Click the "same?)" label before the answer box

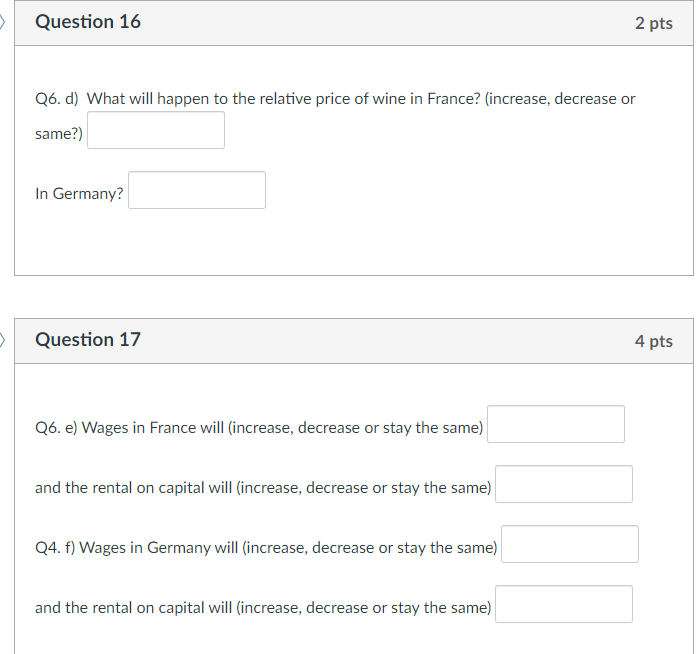[59, 134]
